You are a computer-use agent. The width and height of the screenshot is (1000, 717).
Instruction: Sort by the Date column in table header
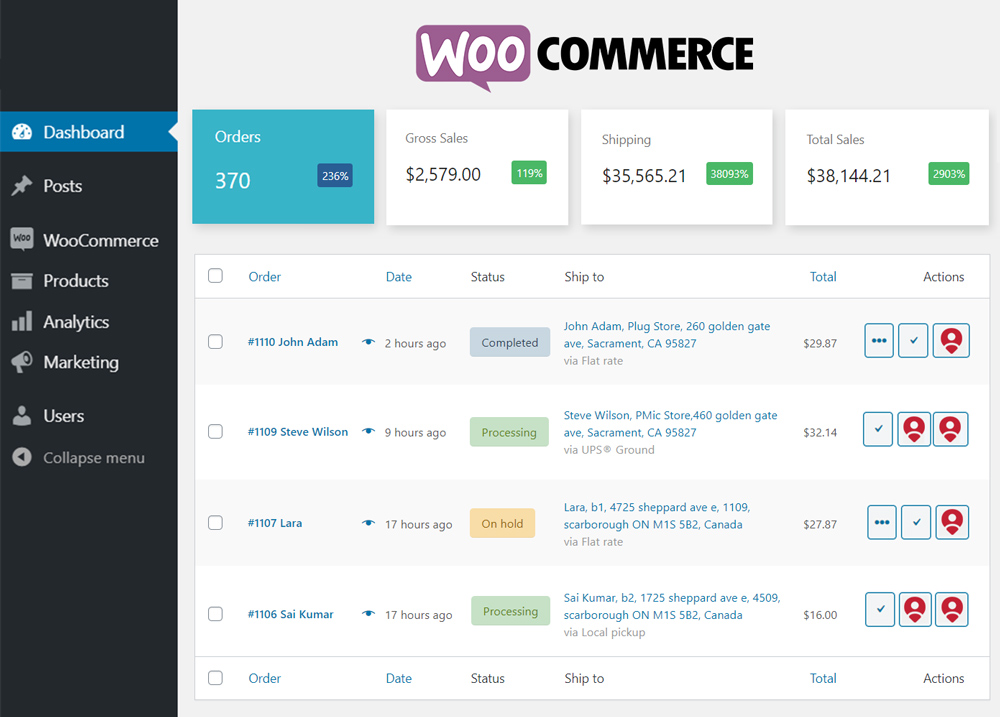pos(399,277)
